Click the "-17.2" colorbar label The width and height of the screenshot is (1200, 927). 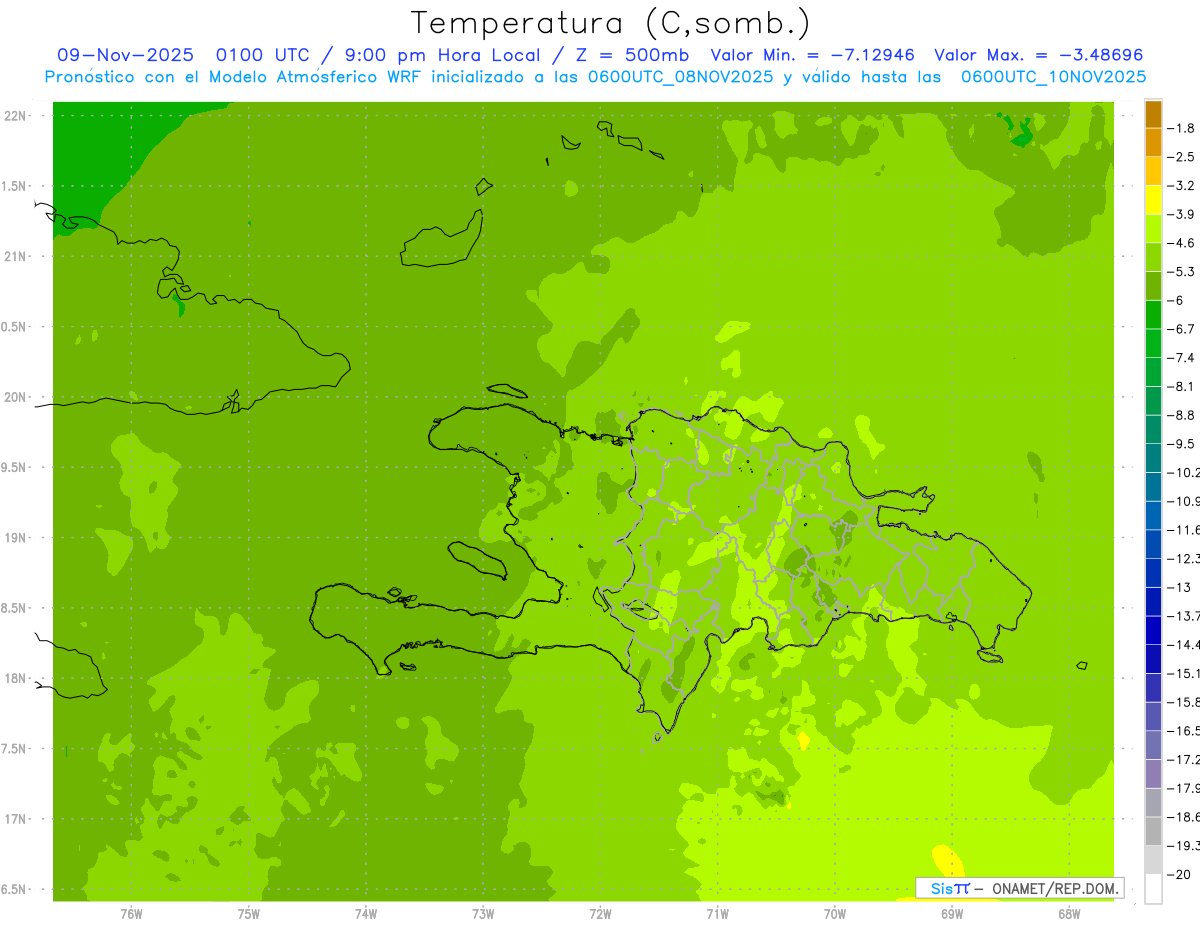[x=1183, y=760]
